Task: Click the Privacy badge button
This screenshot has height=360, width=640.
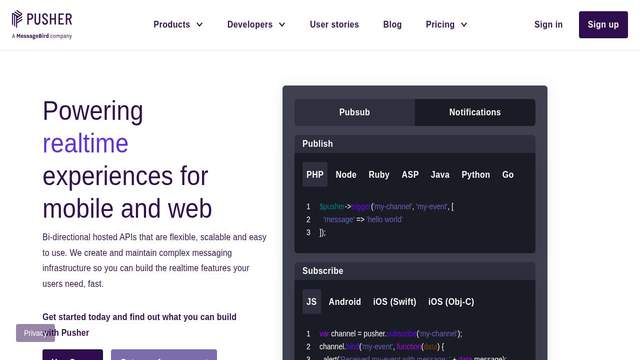Action: (35, 333)
